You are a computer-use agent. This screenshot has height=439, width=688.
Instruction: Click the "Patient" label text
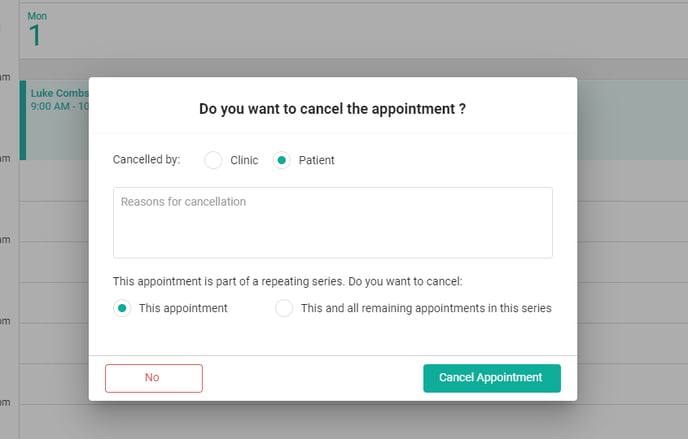(x=316, y=160)
